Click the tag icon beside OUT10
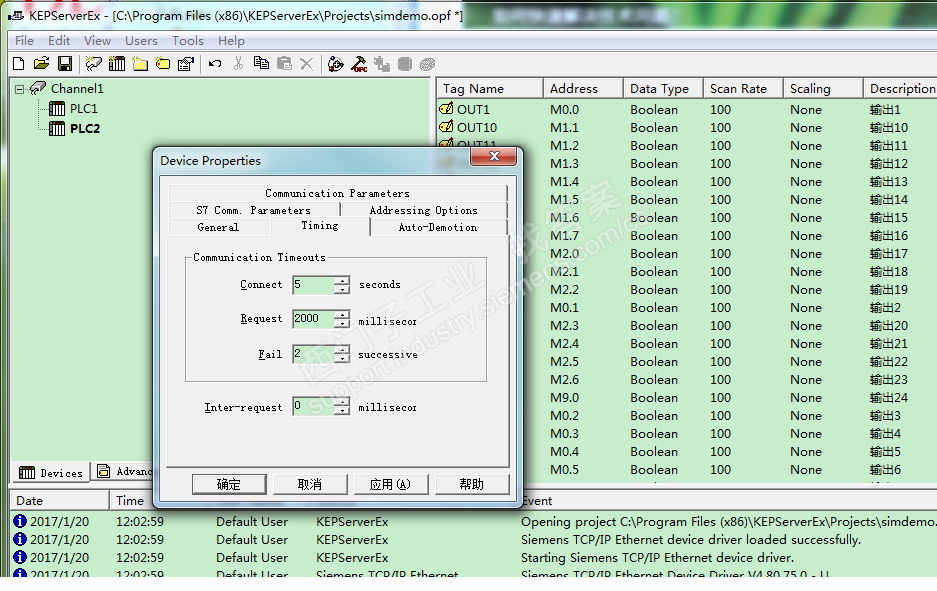Viewport: 937px width, 591px height. pyautogui.click(x=446, y=127)
